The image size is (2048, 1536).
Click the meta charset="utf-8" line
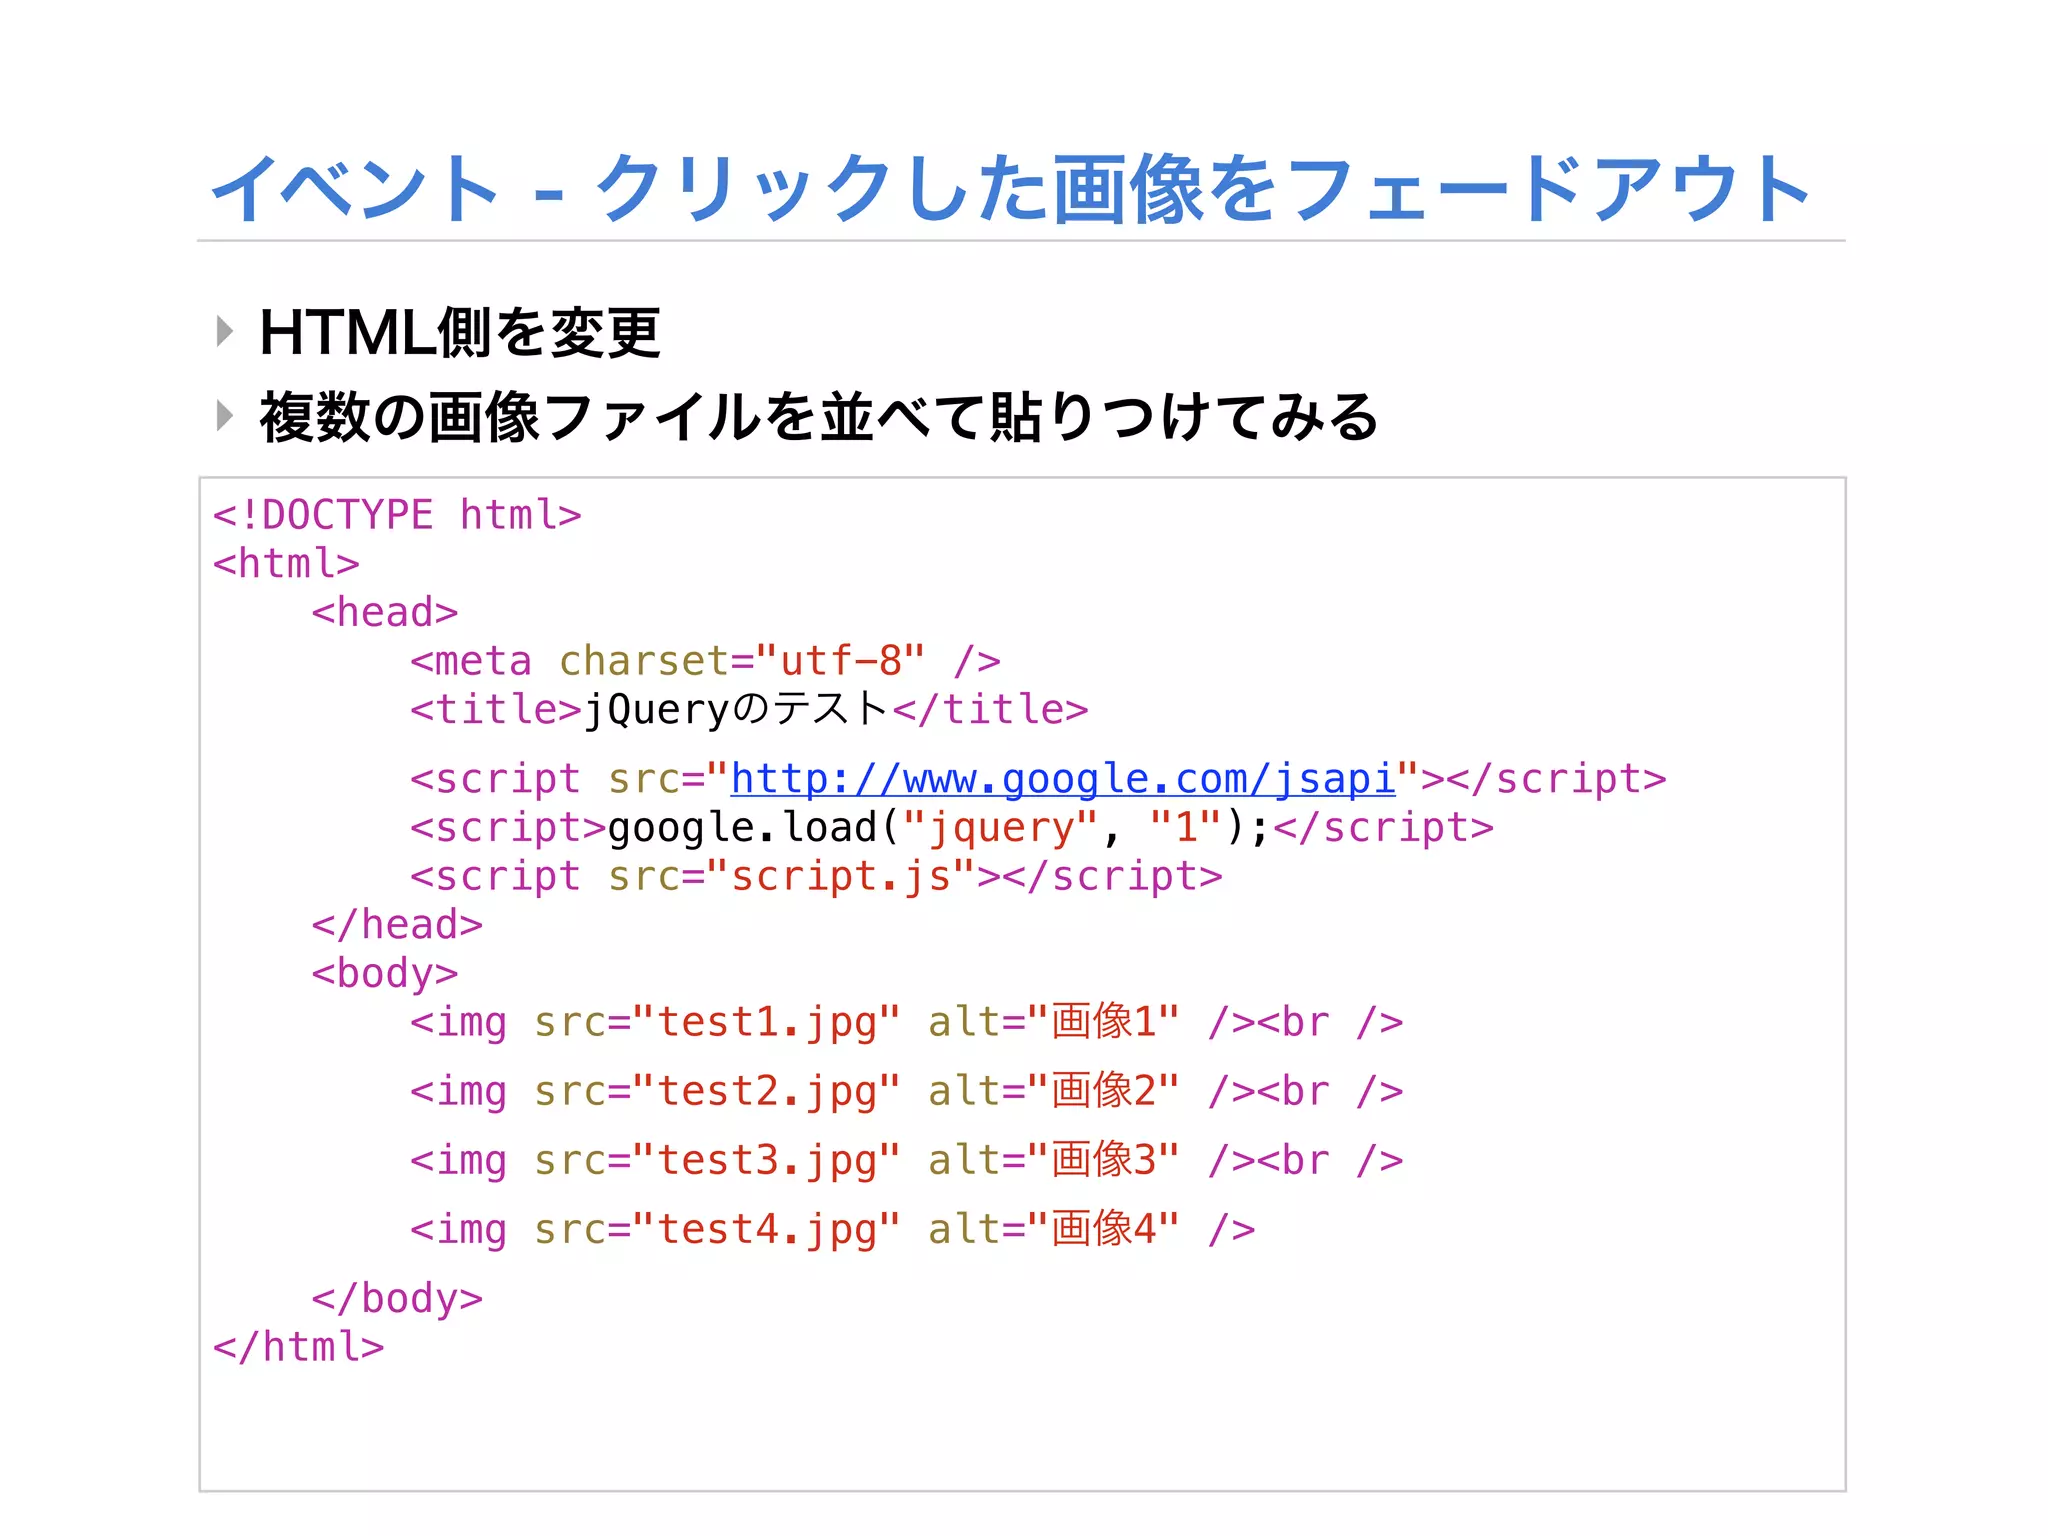[705, 662]
